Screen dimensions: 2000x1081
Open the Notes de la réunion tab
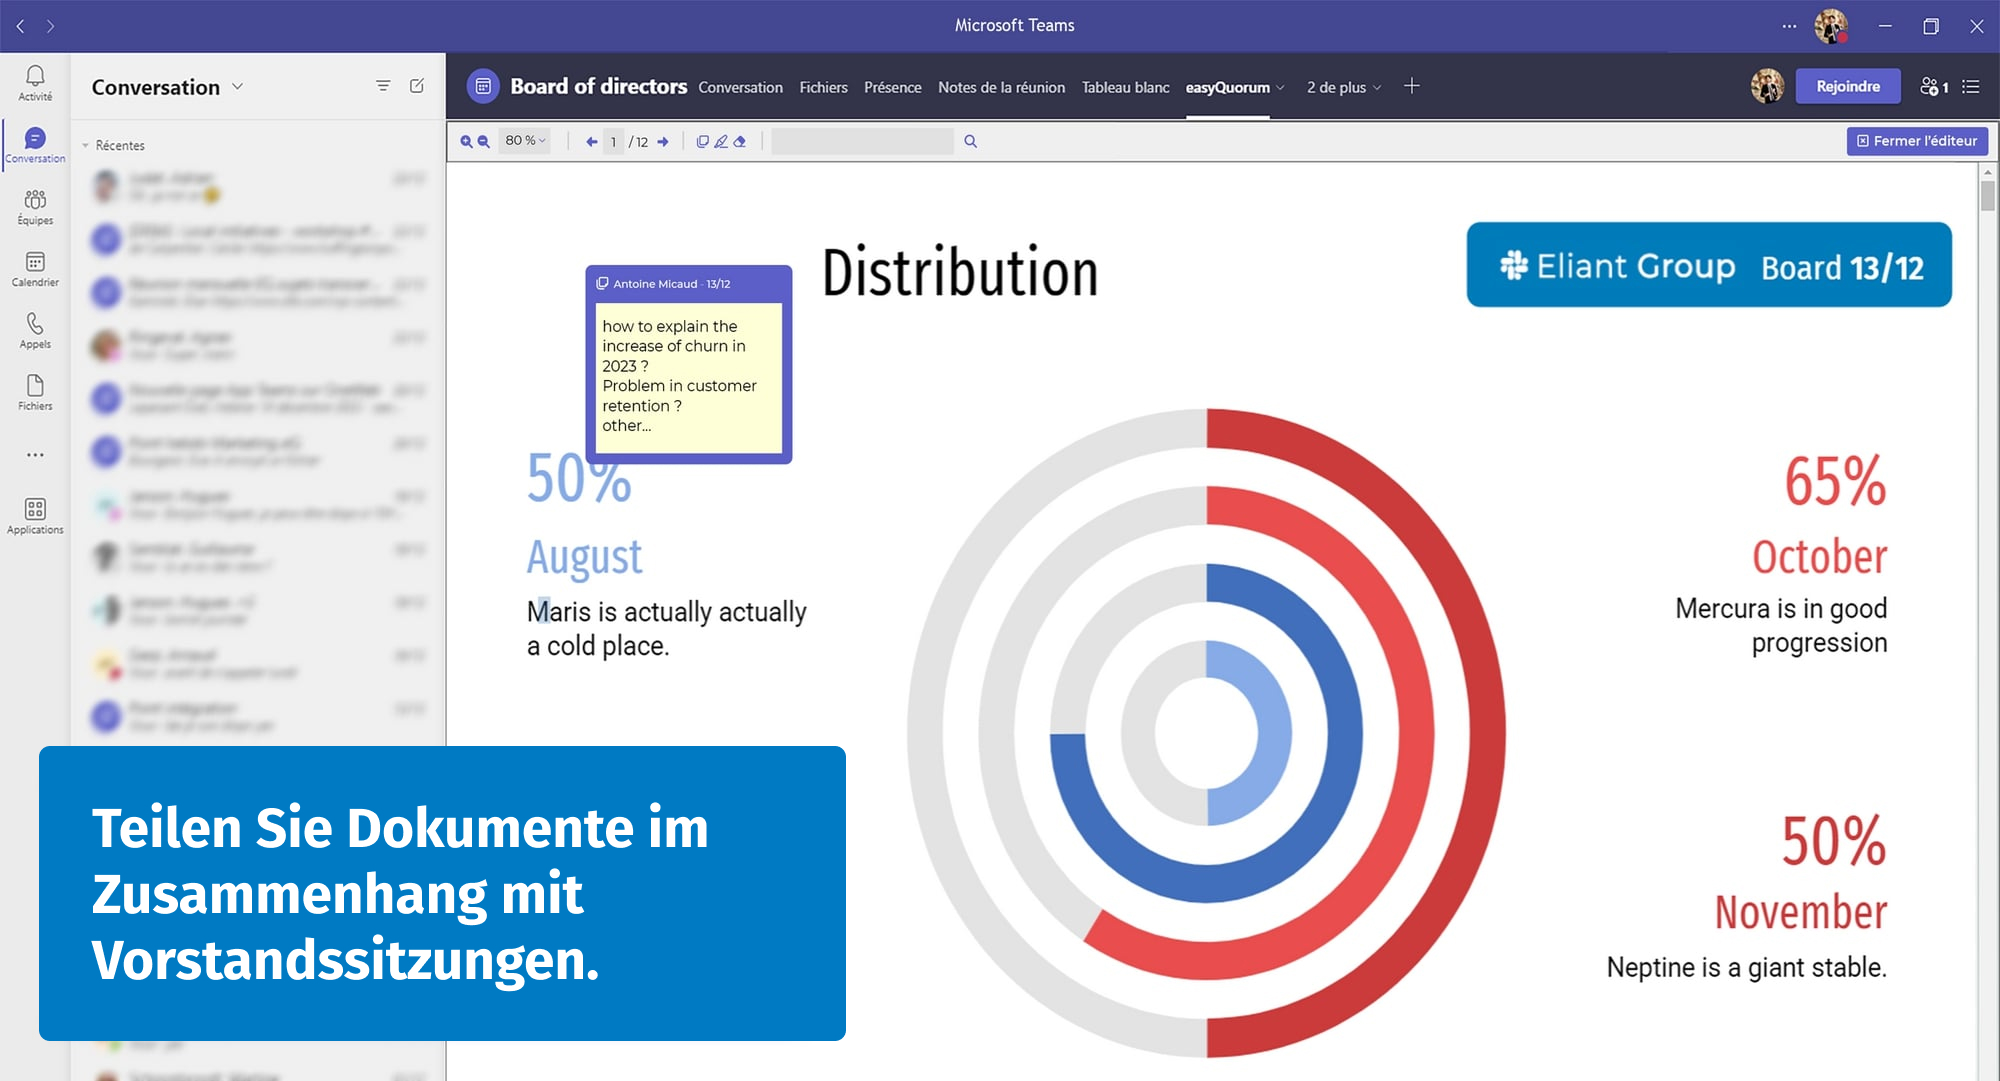pos(1001,88)
